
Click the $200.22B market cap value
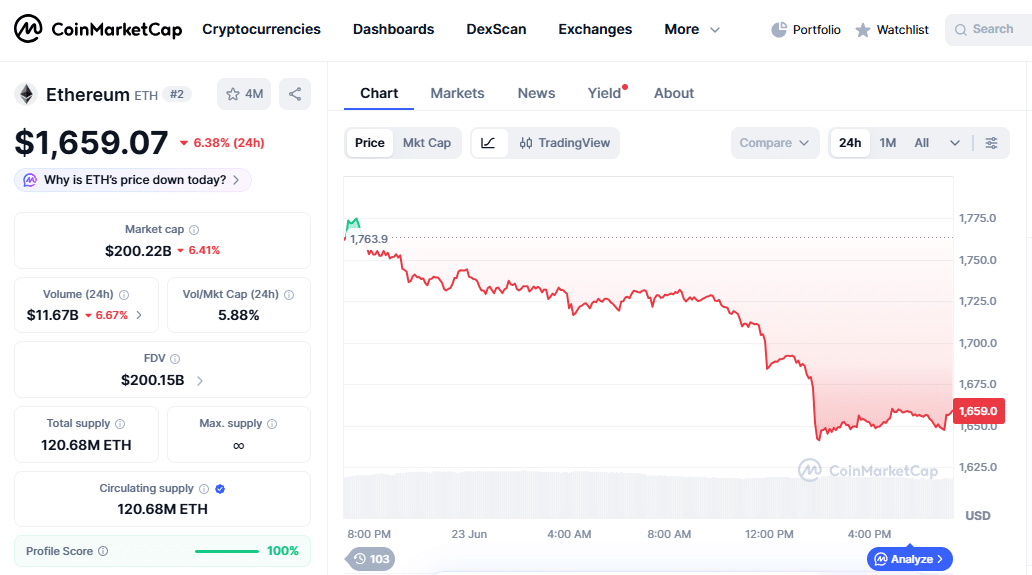(x=138, y=251)
